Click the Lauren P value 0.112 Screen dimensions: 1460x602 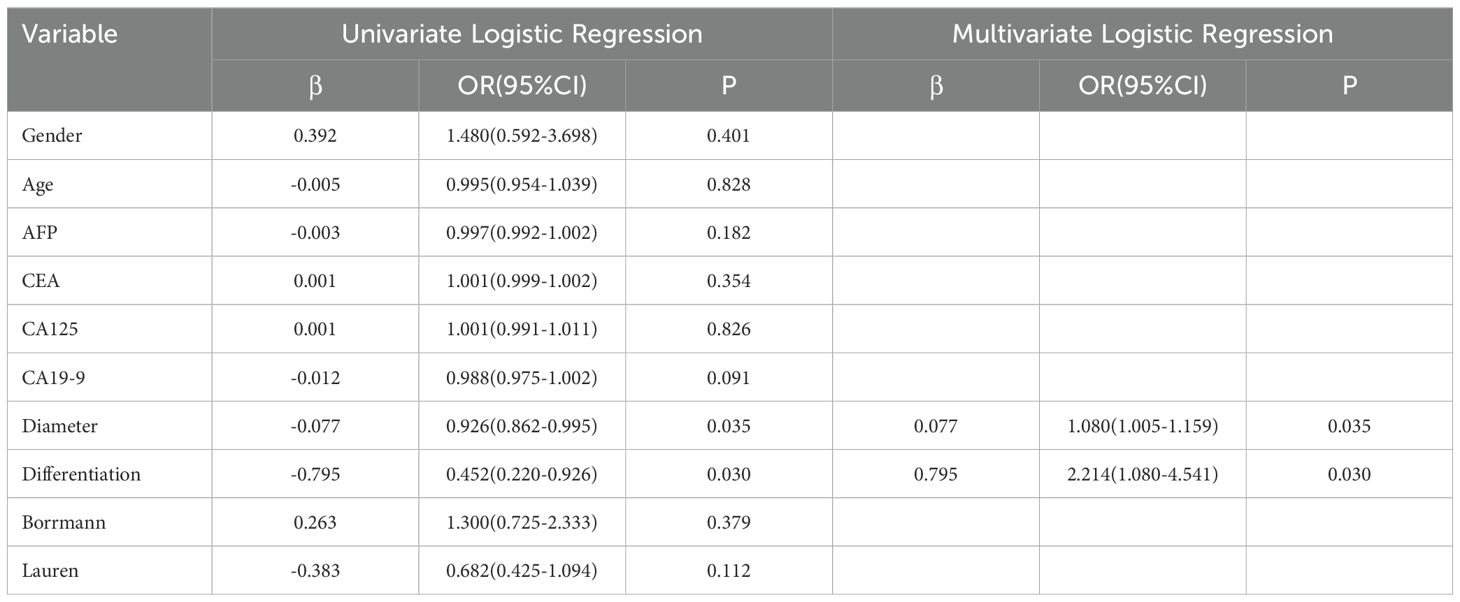point(729,571)
